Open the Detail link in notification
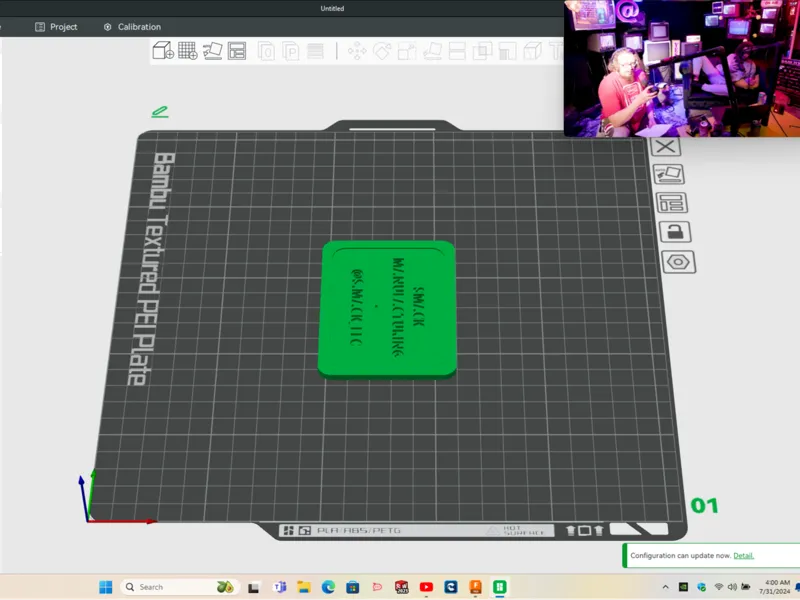Image resolution: width=800 pixels, height=600 pixels. click(x=743, y=556)
